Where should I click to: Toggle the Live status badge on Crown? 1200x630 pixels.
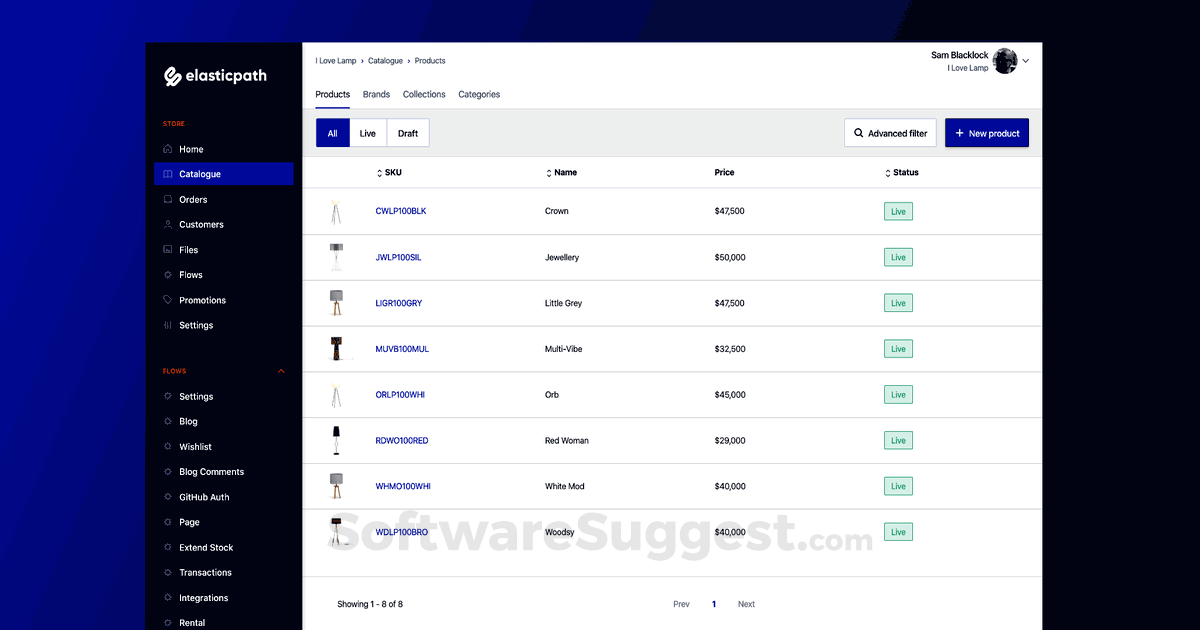(x=897, y=211)
